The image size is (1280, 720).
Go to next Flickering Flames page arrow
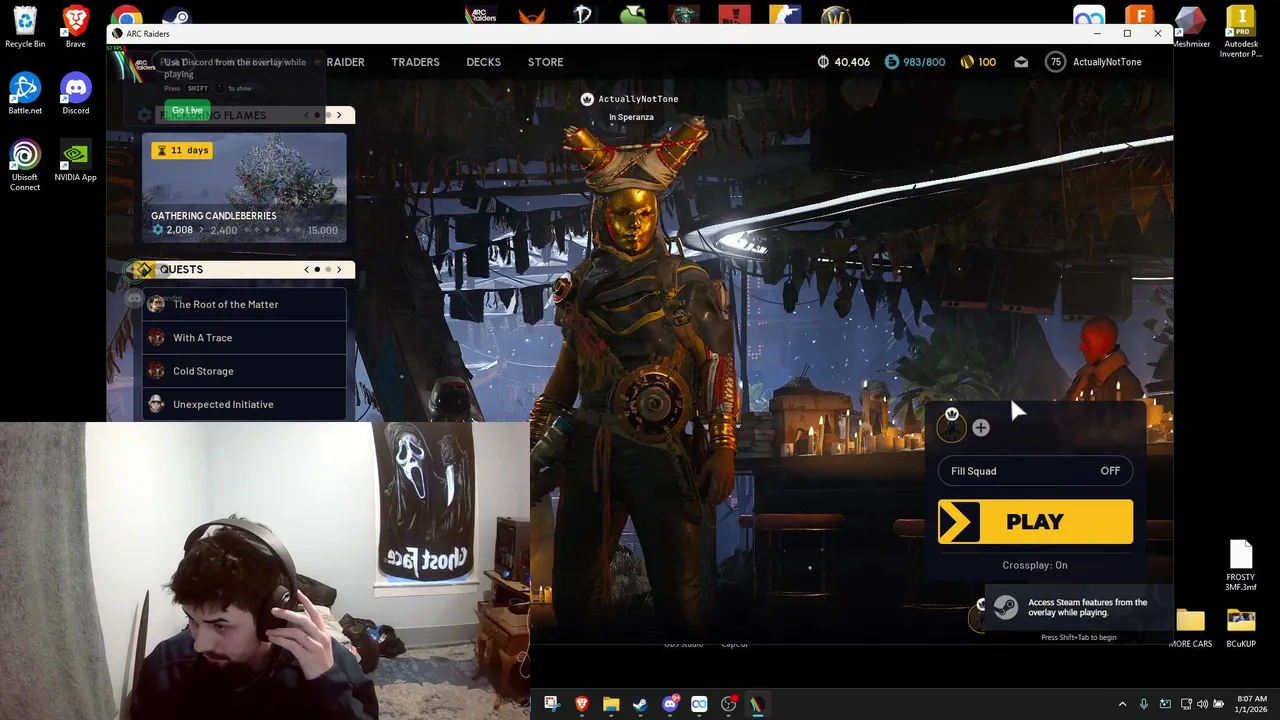pos(339,115)
